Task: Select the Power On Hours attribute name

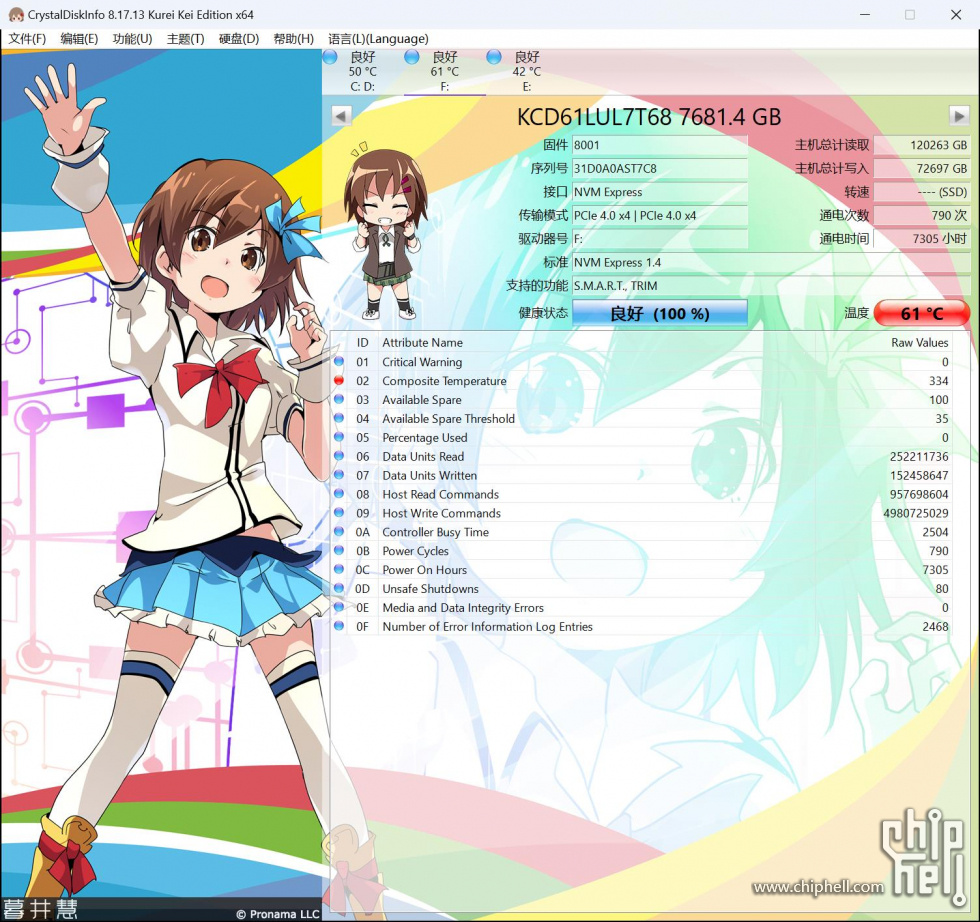Action: pyautogui.click(x=424, y=569)
